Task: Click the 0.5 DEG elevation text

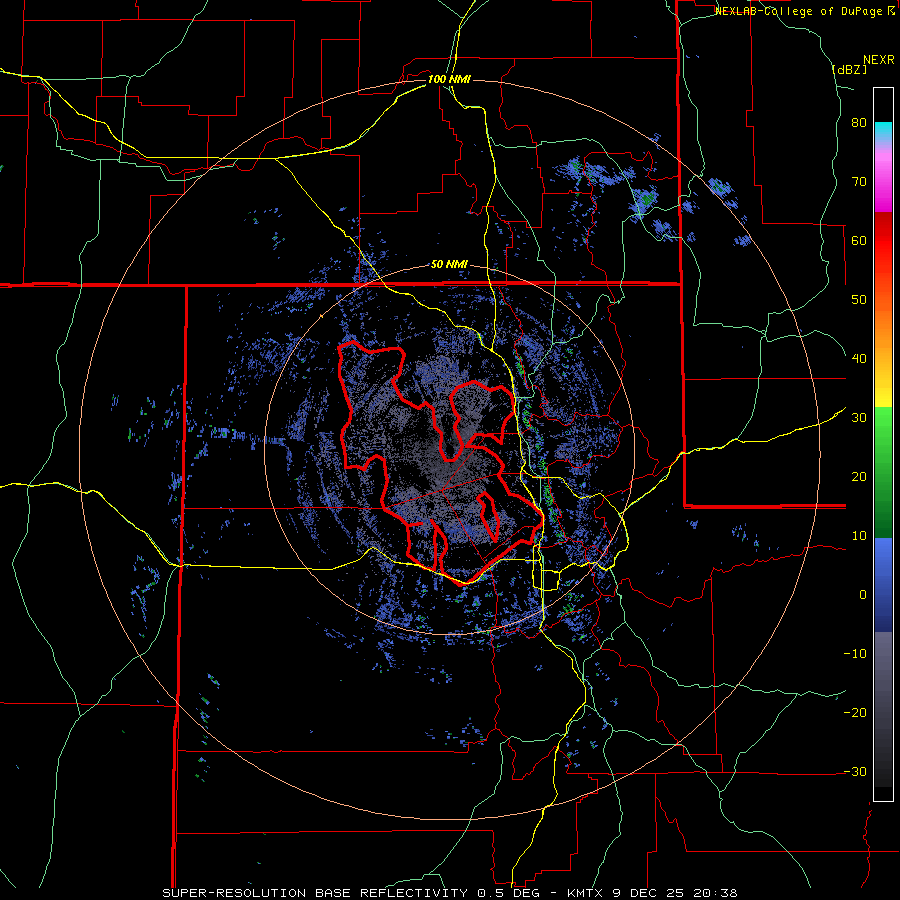Action: point(508,893)
